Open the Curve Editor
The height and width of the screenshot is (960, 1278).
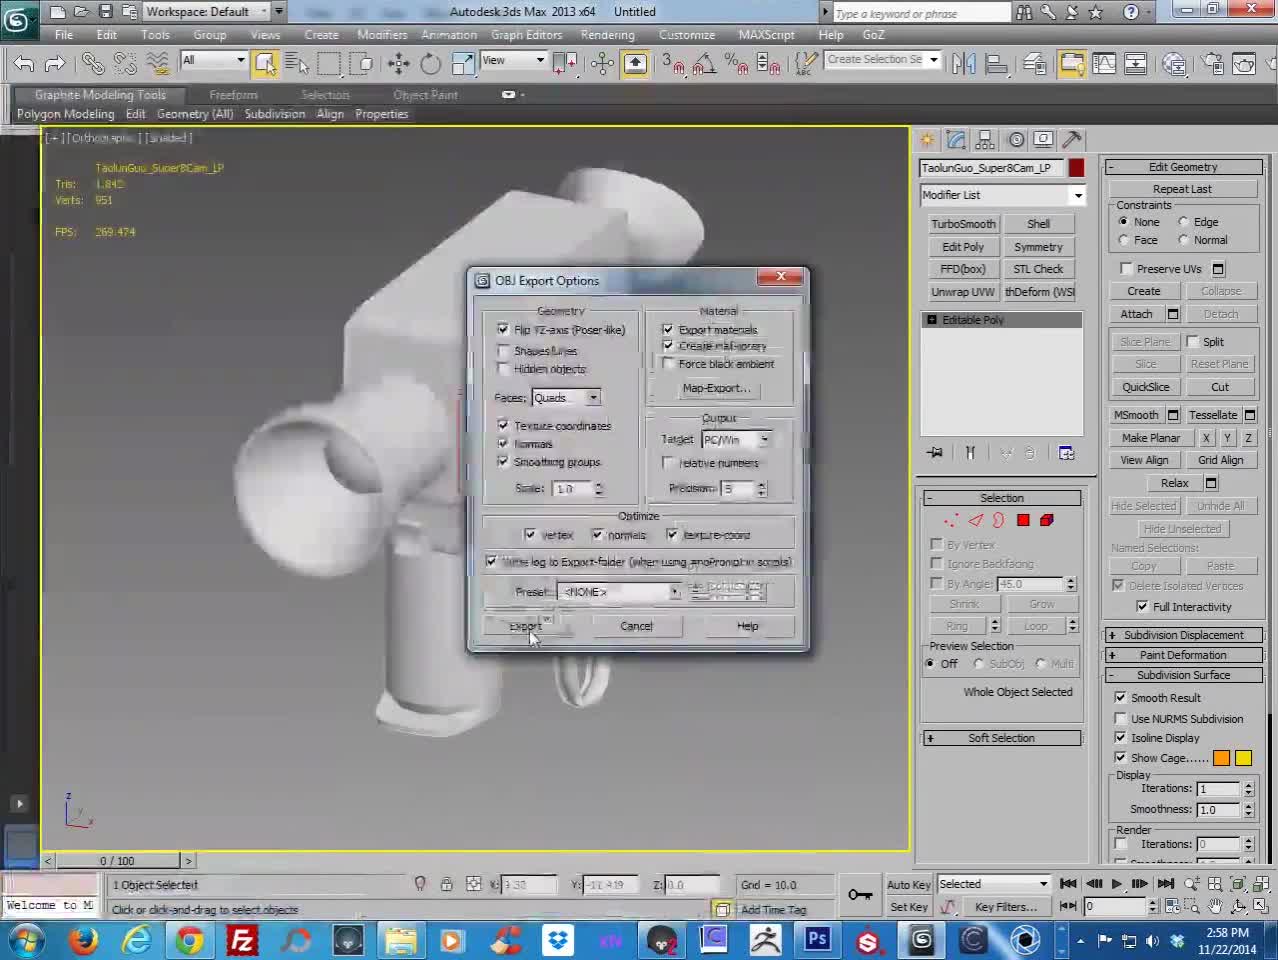pyautogui.click(x=1104, y=64)
